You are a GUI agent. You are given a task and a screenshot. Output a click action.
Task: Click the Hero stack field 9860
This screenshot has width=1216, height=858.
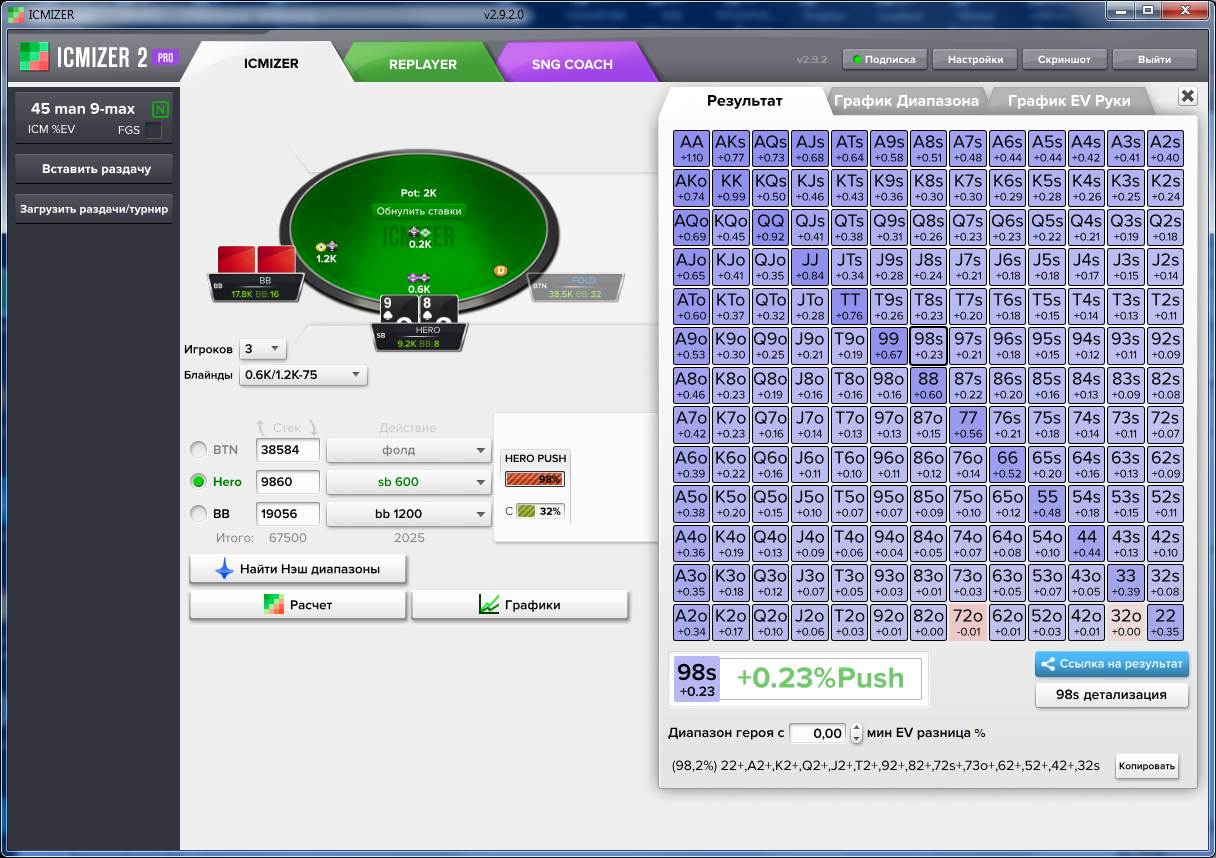(288, 482)
